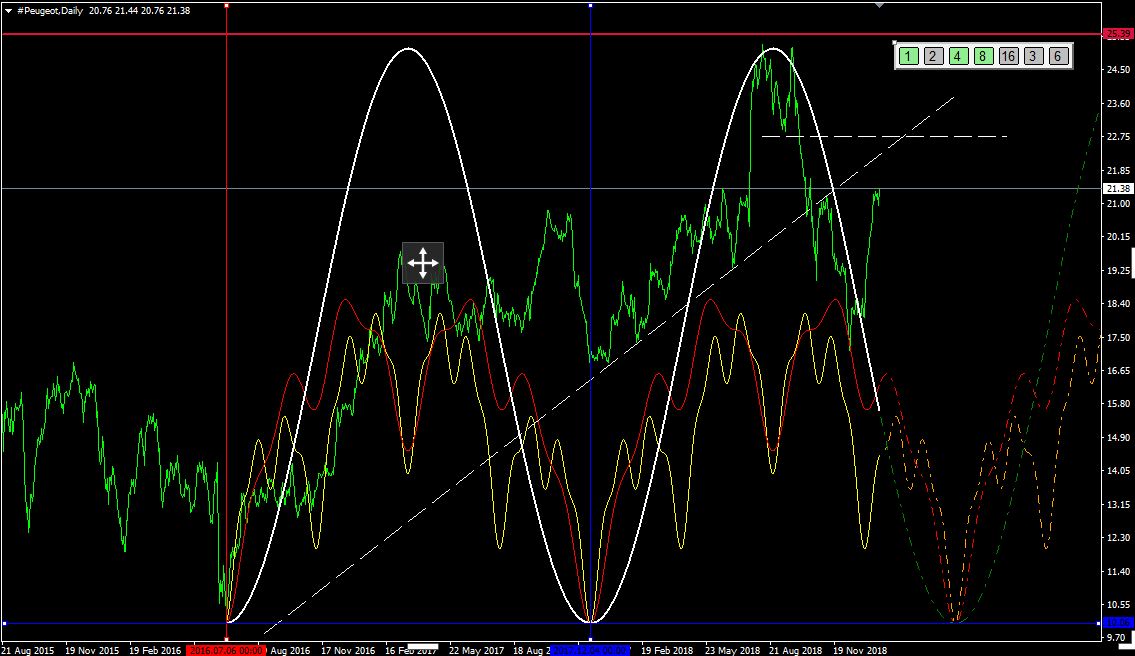The height and width of the screenshot is (656, 1135).
Task: Enable cycle button 2 in the panel
Action: click(x=932, y=56)
